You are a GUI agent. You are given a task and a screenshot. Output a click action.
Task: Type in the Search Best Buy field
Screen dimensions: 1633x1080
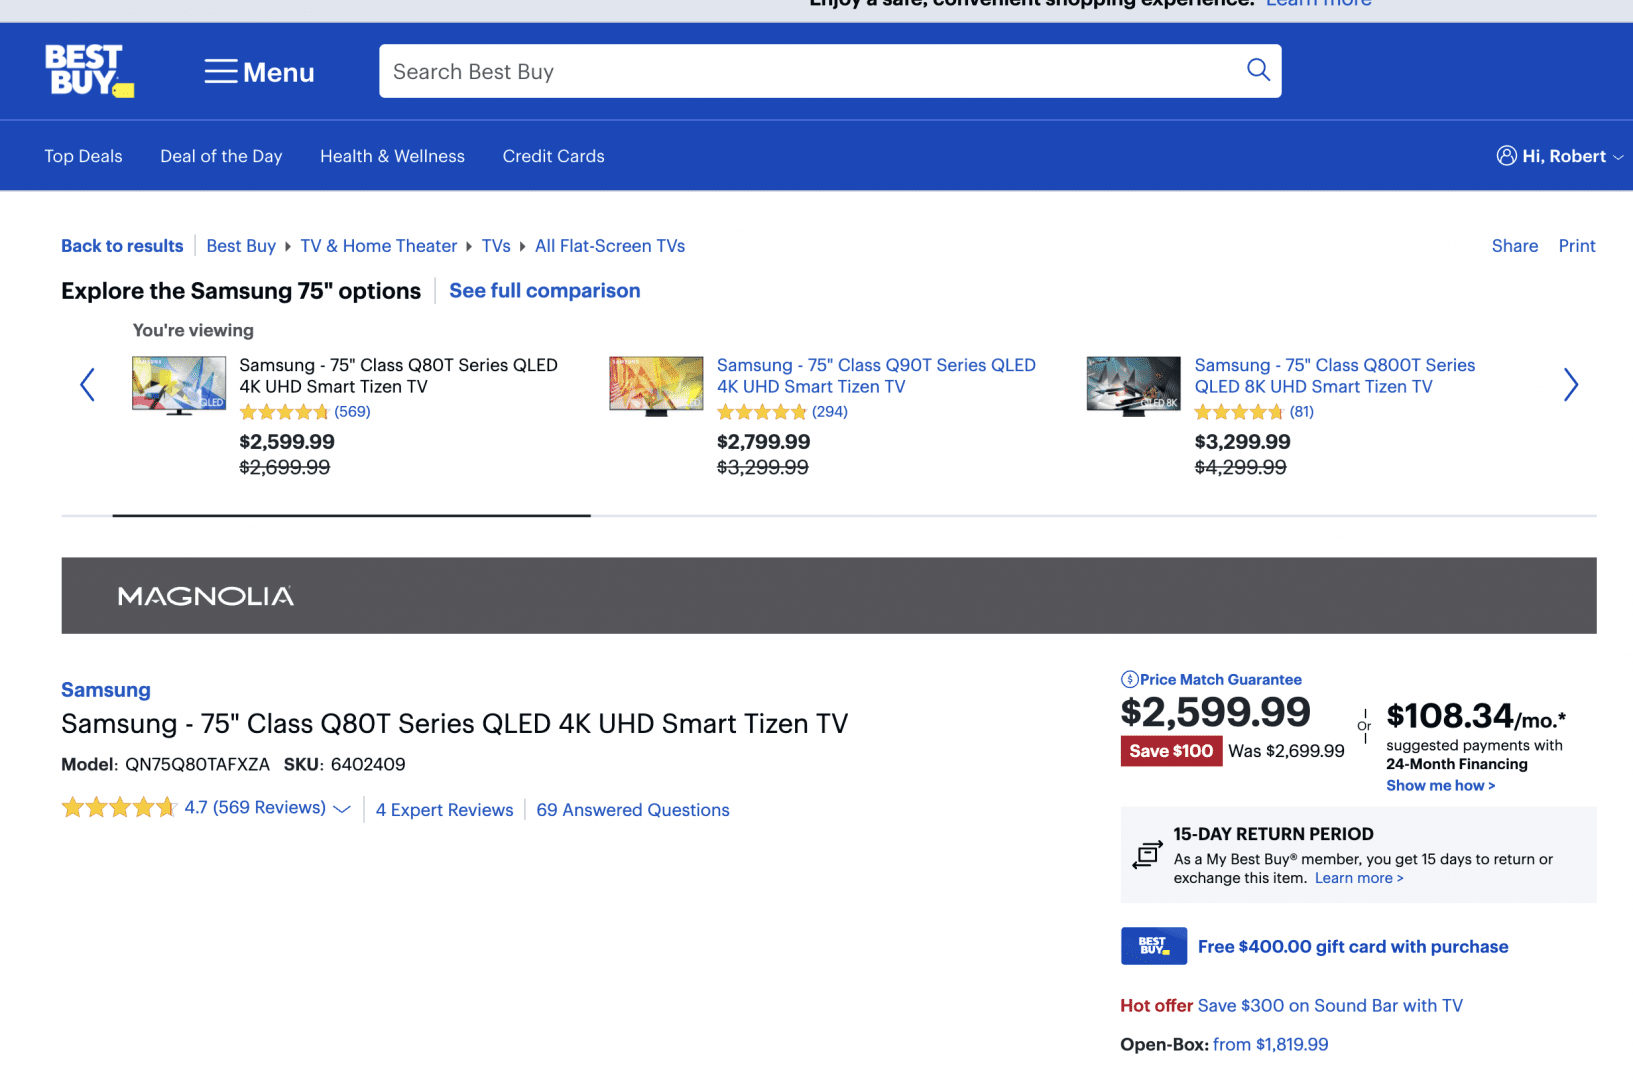click(810, 72)
